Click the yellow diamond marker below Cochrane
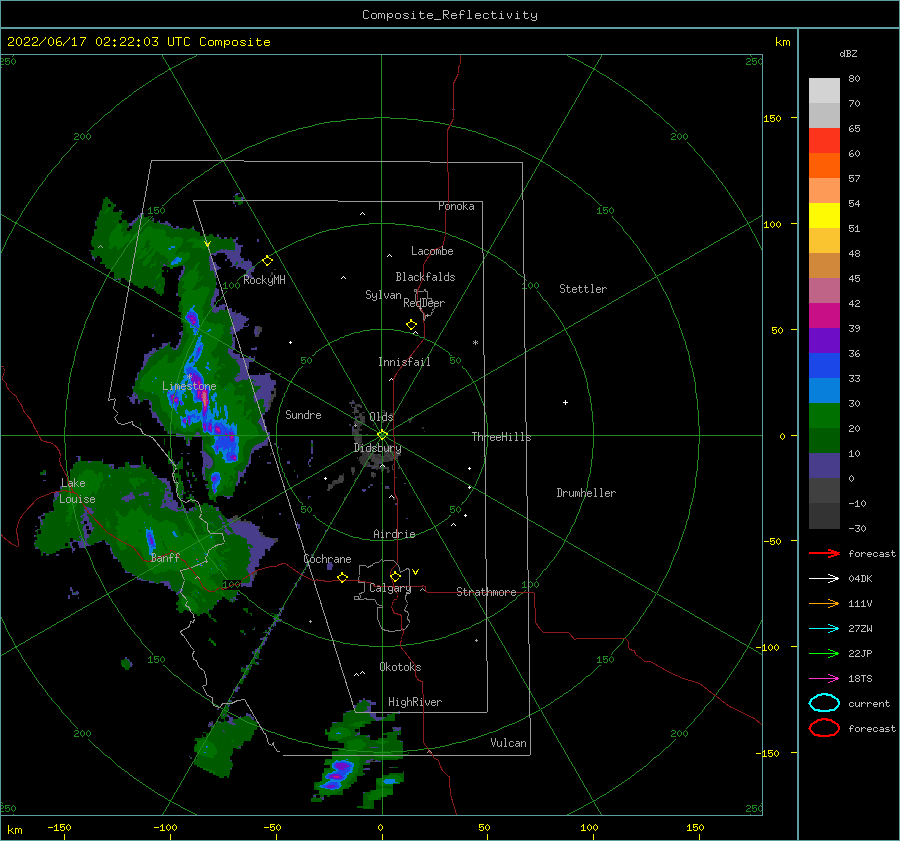This screenshot has width=900, height=841. [342, 577]
